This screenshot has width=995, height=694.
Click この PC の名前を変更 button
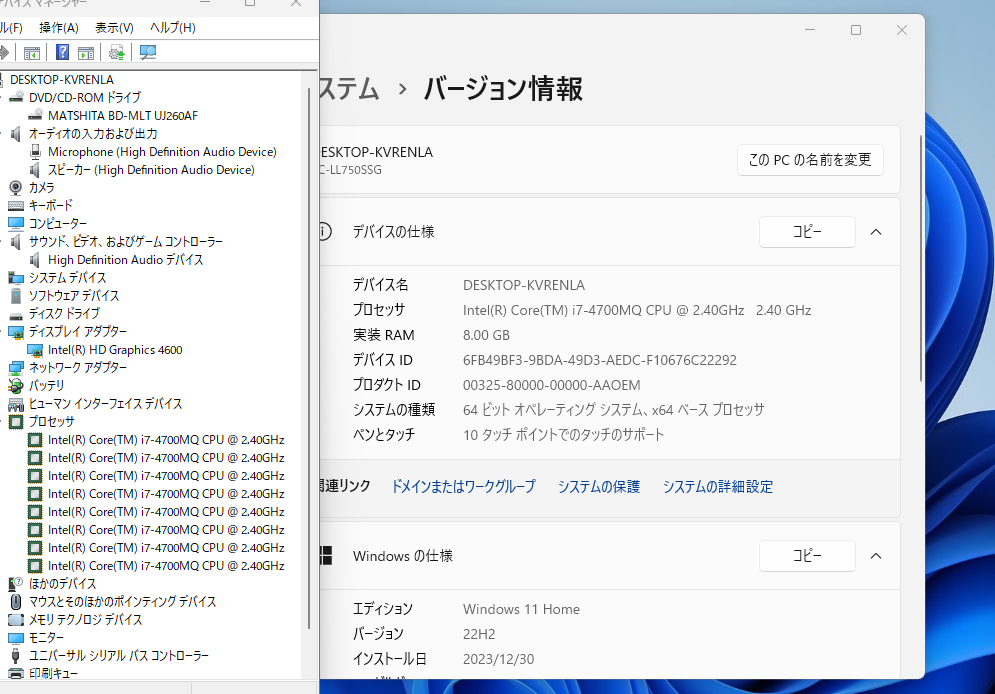tap(810, 160)
